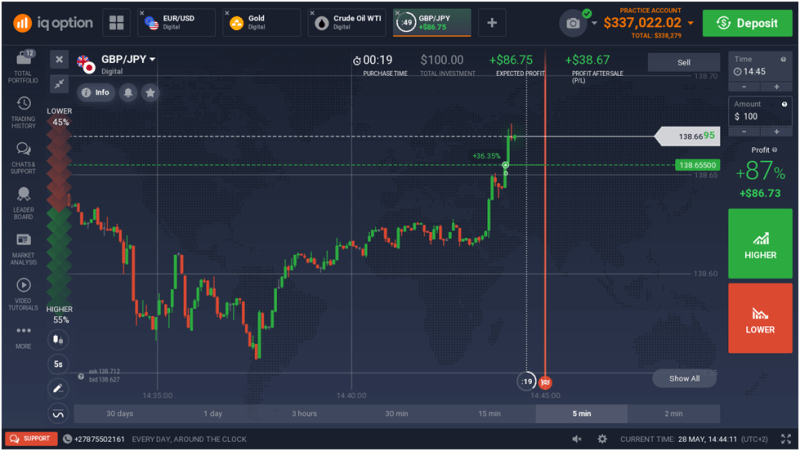
Task: Close the Crude Oil WTI tab
Action: coord(312,13)
